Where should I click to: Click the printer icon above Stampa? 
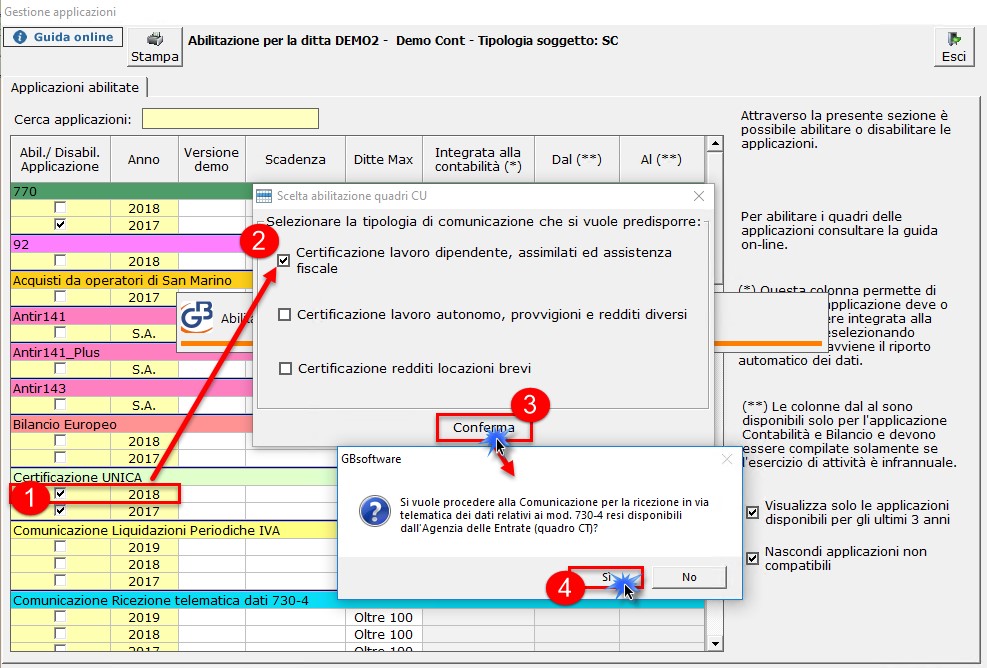point(155,39)
